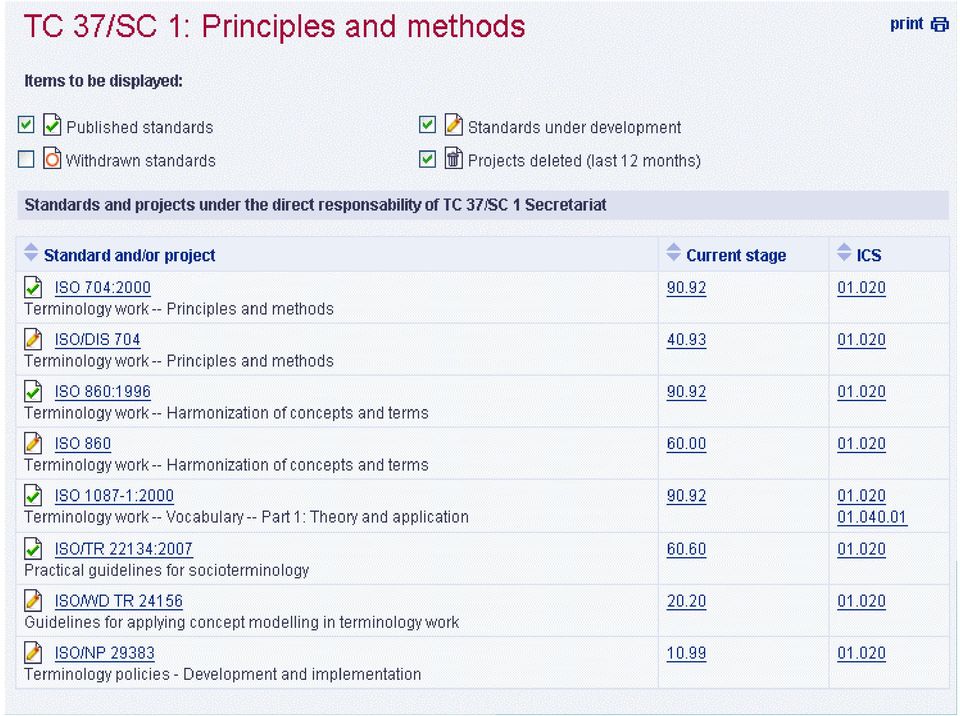The width and height of the screenshot is (960, 716).
Task: Open the ISO/TR 22134:2007 link
Action: [123, 549]
